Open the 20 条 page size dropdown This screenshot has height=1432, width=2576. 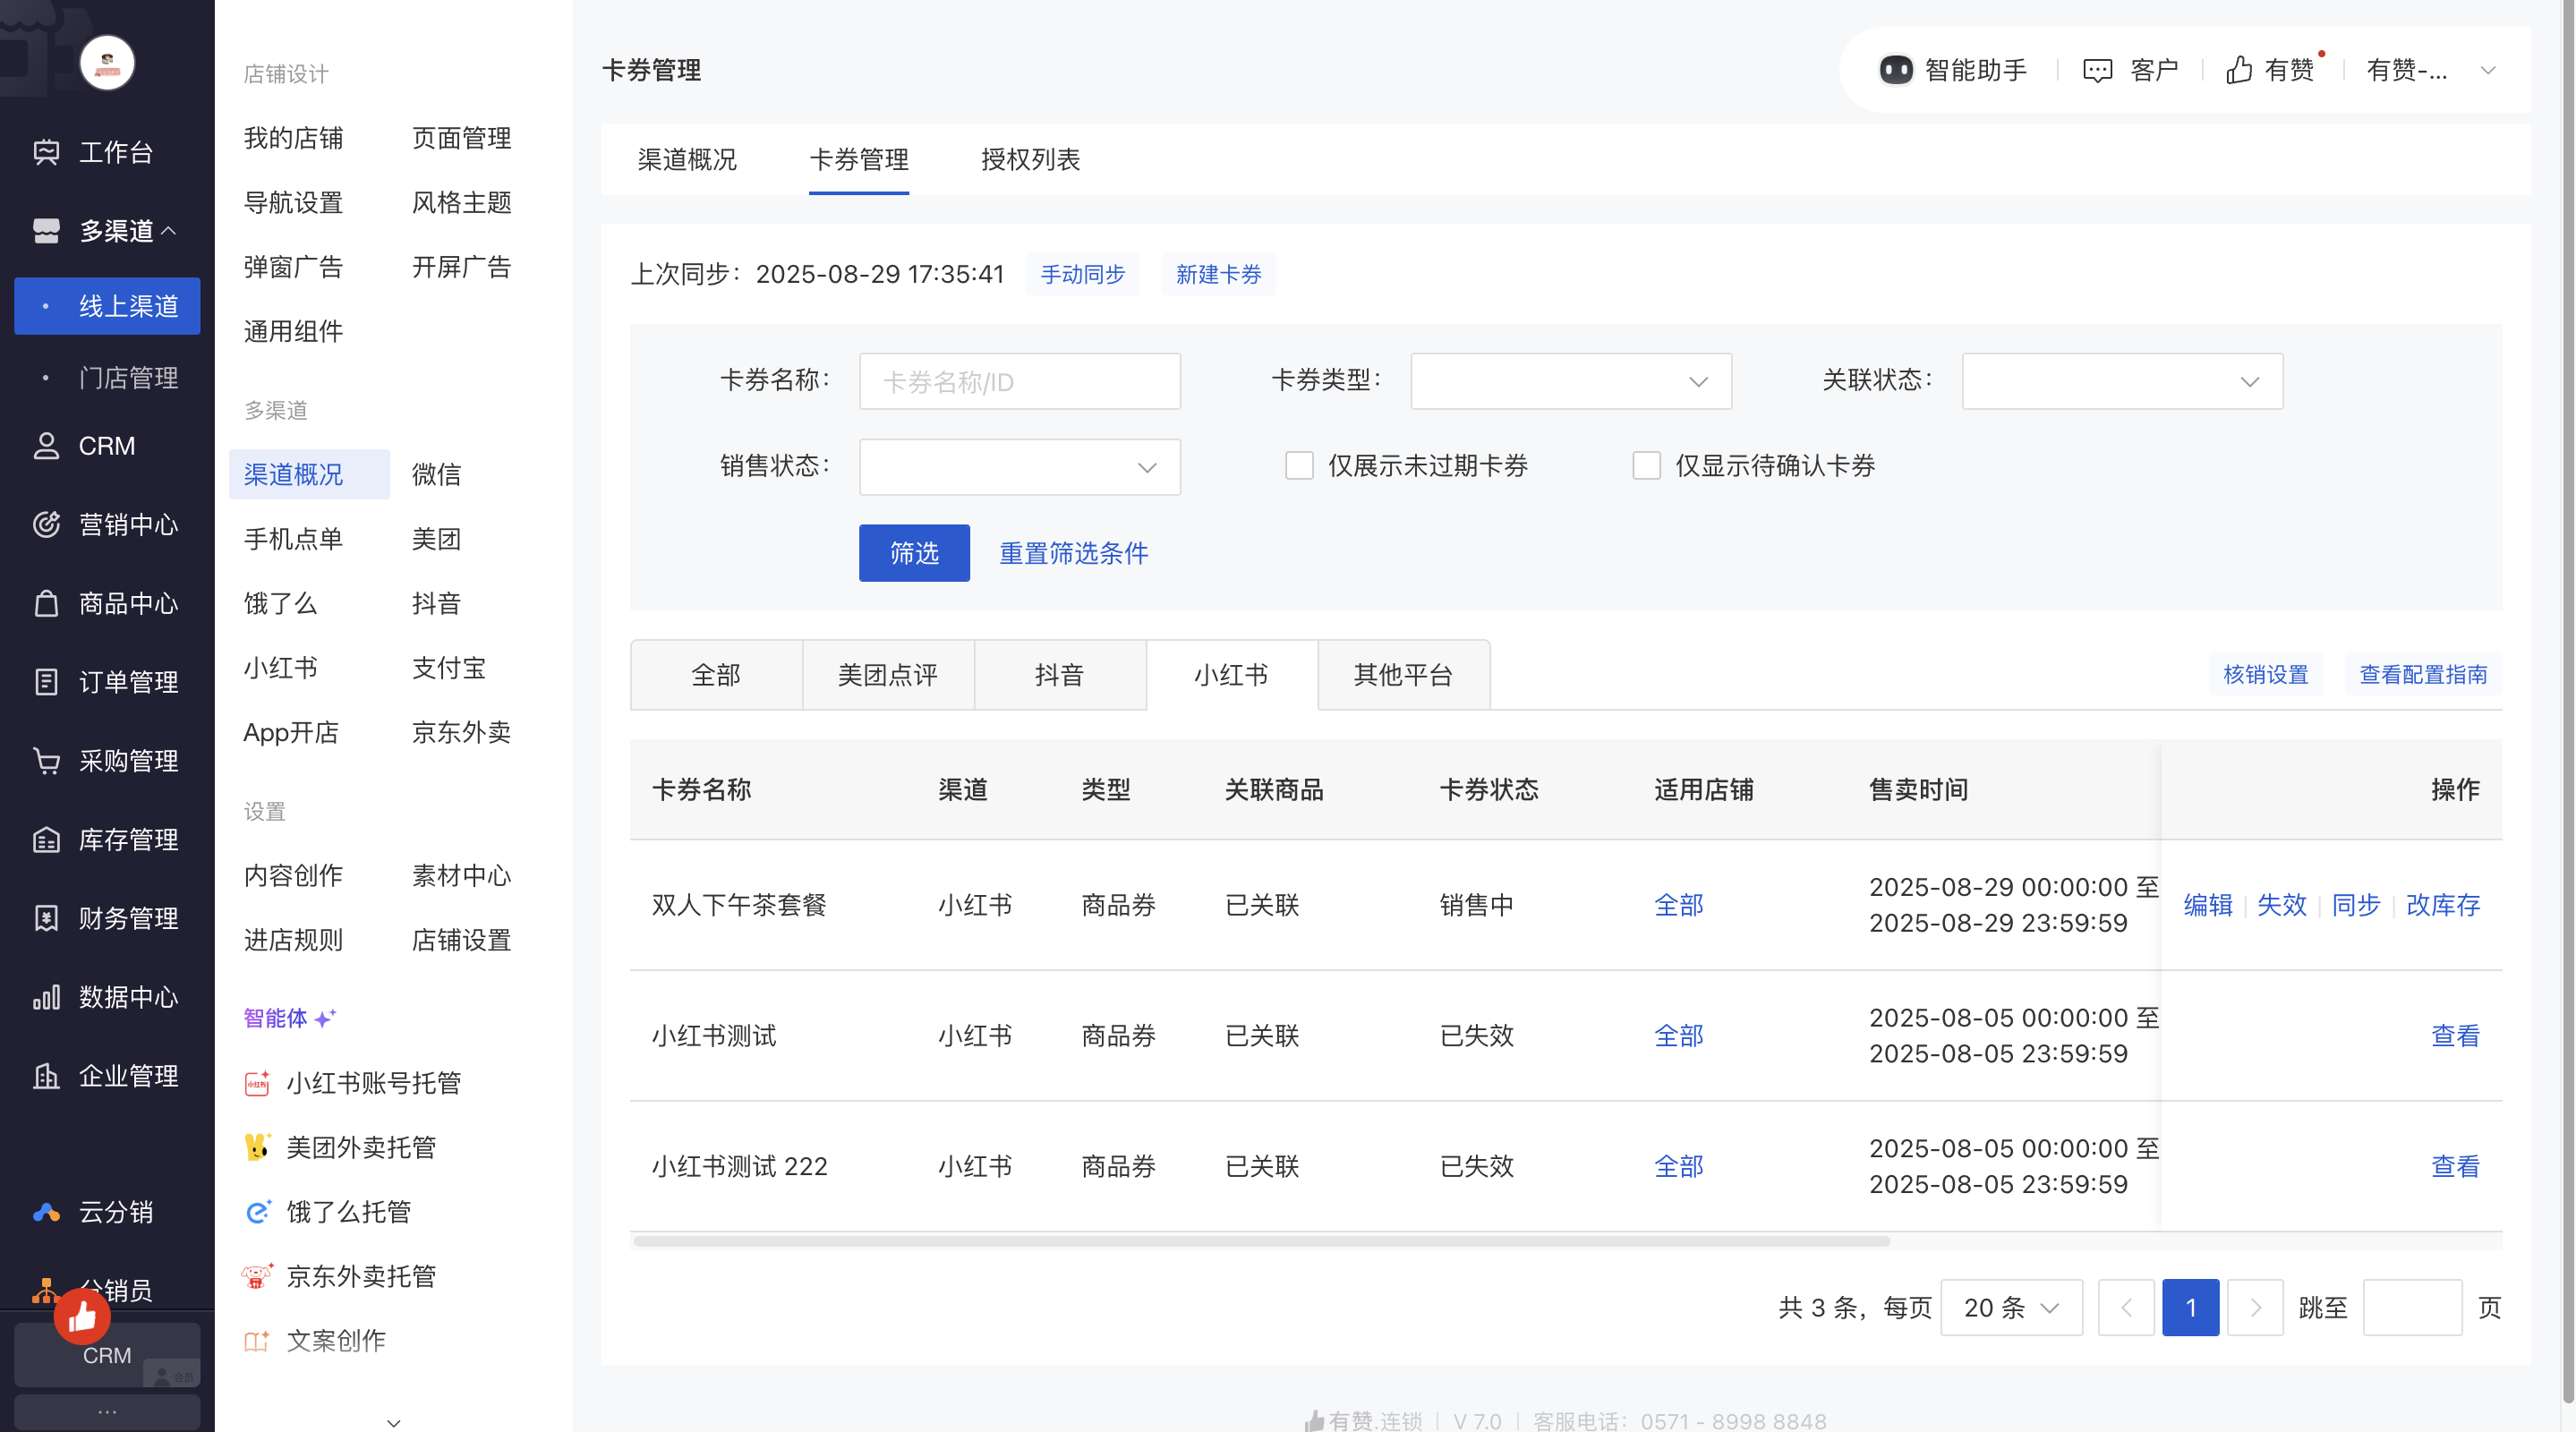coord(2010,1307)
